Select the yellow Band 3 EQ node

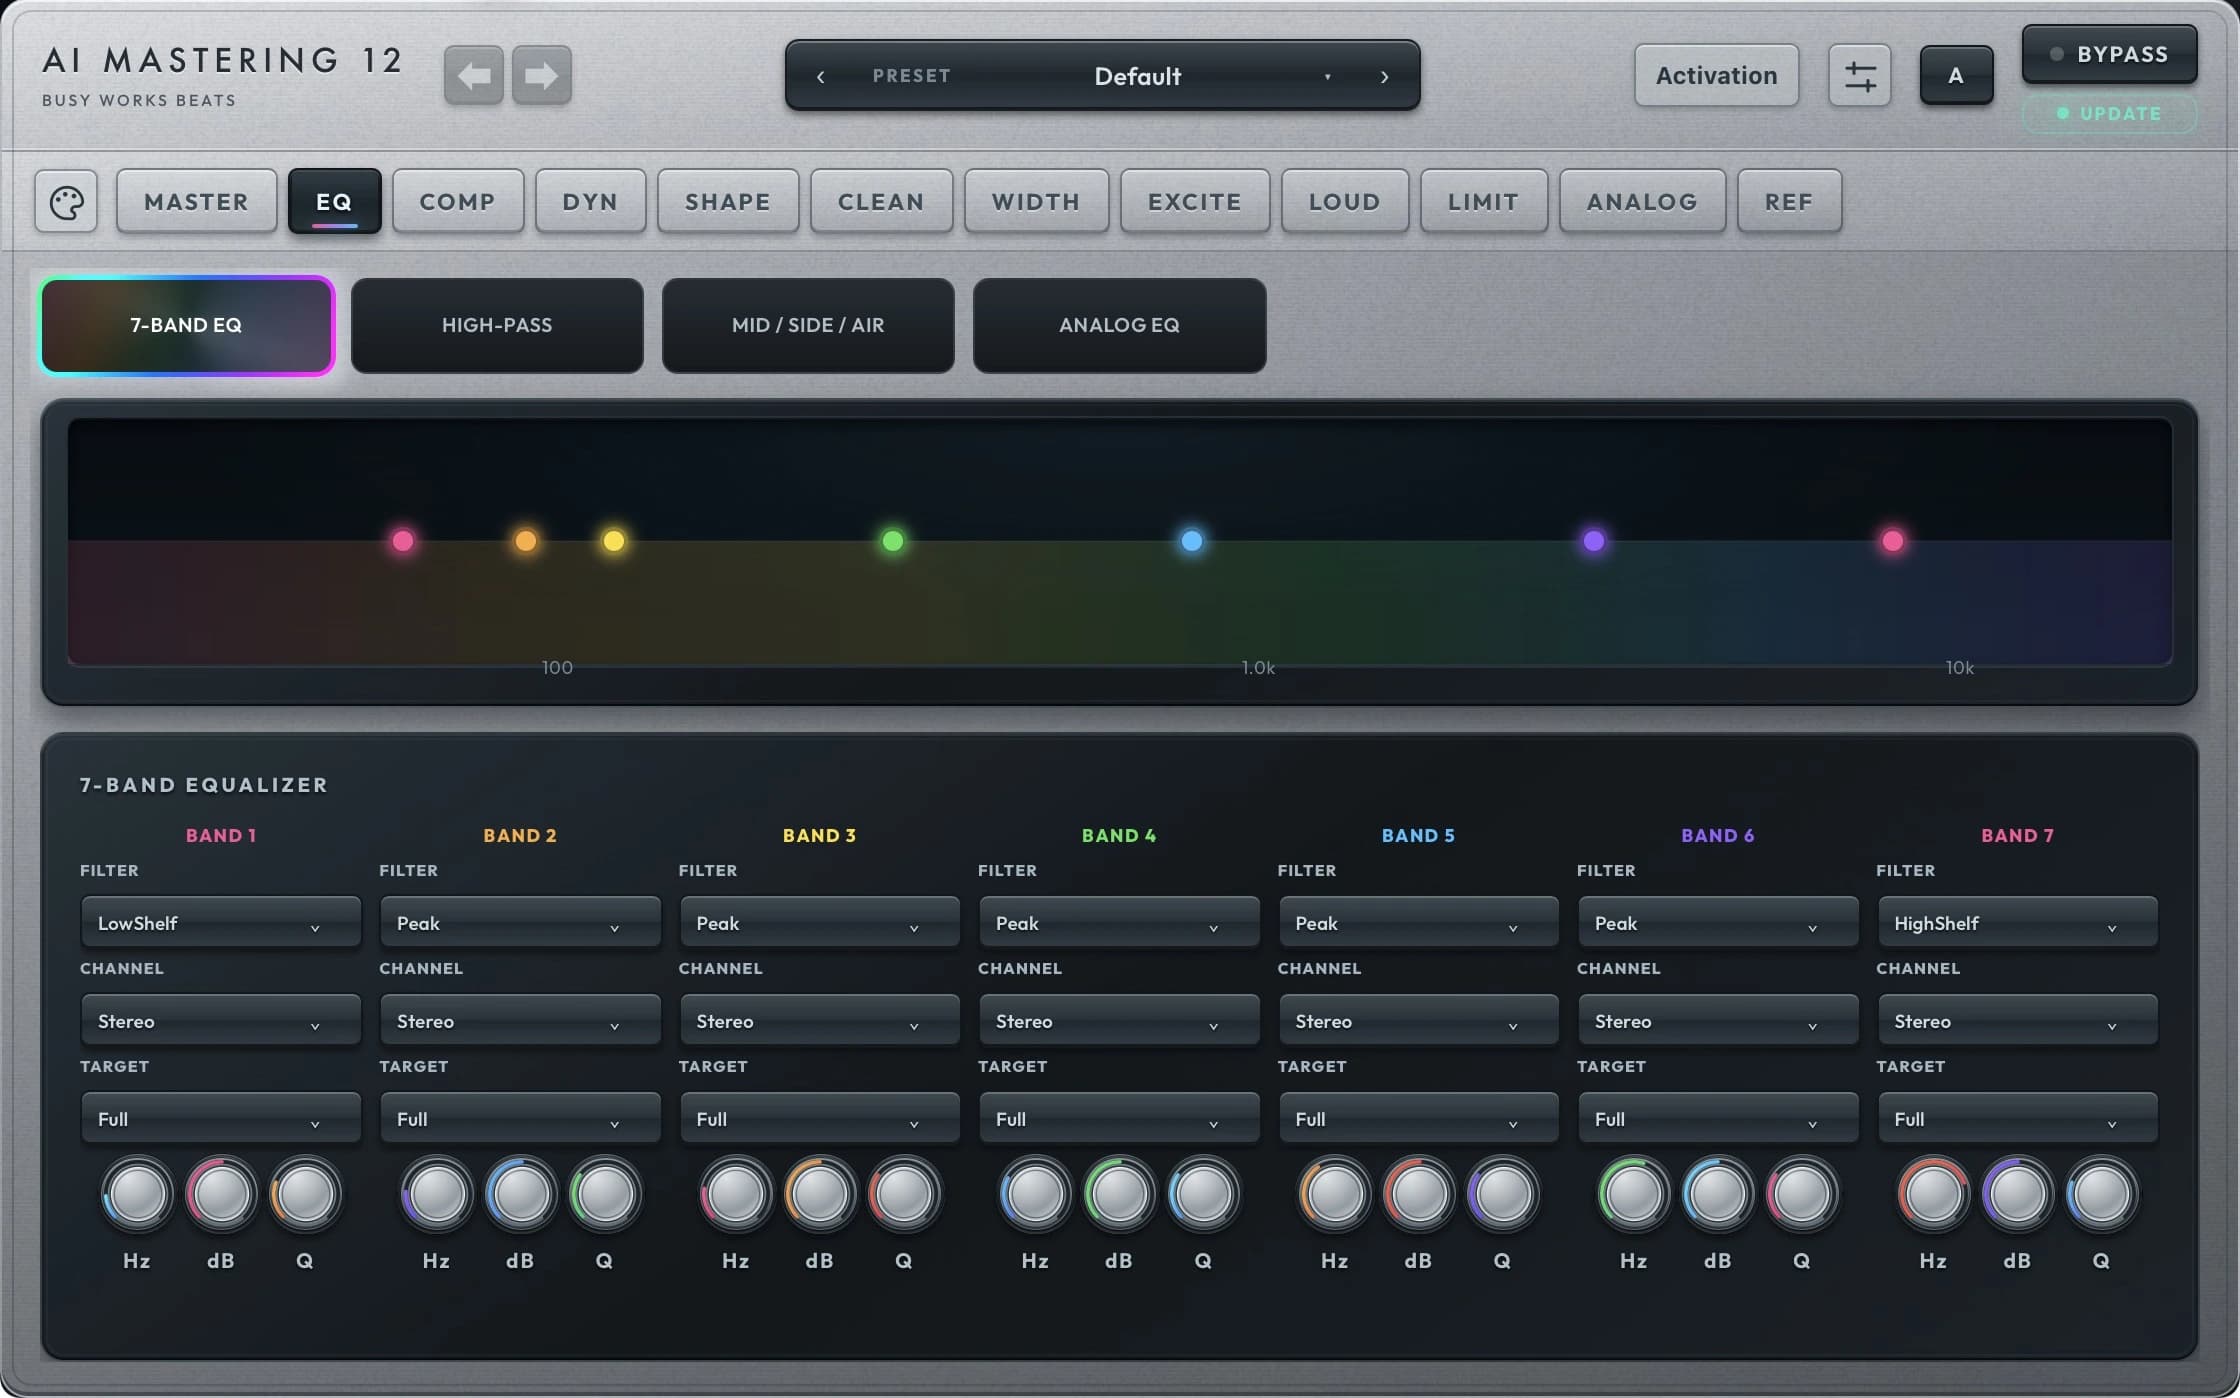point(614,541)
